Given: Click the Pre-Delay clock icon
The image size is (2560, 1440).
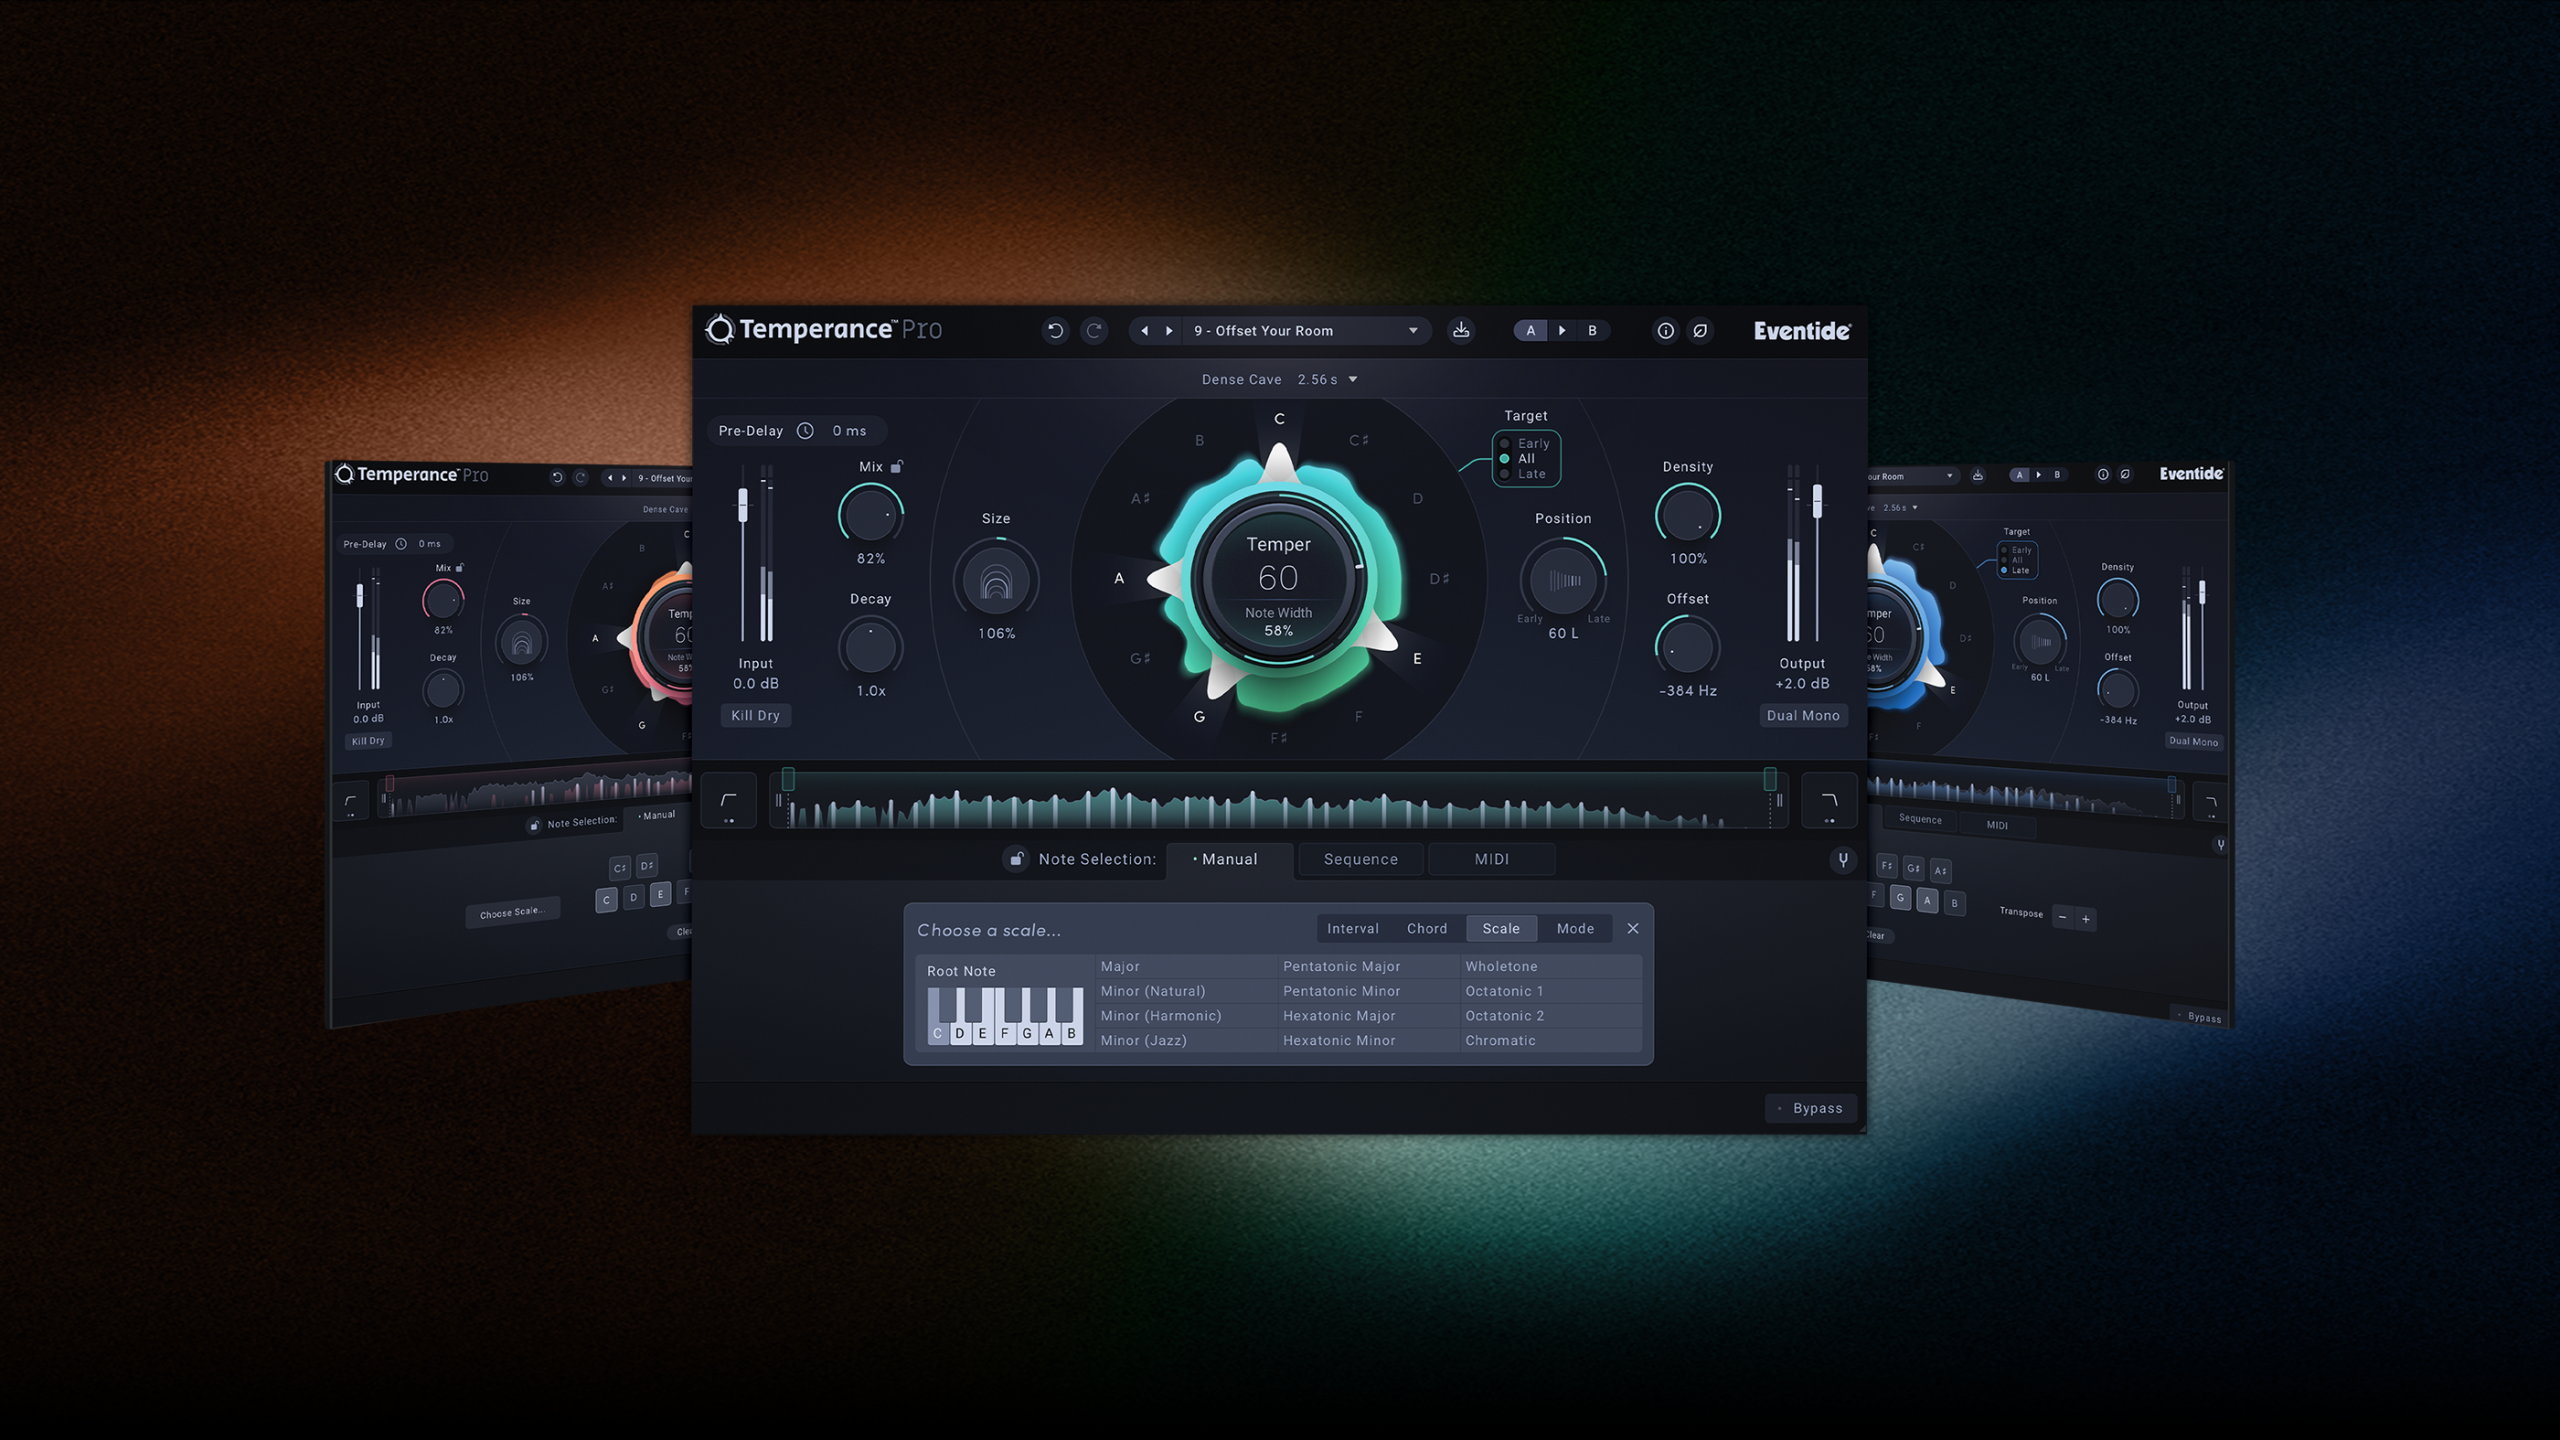Looking at the screenshot, I should point(806,430).
